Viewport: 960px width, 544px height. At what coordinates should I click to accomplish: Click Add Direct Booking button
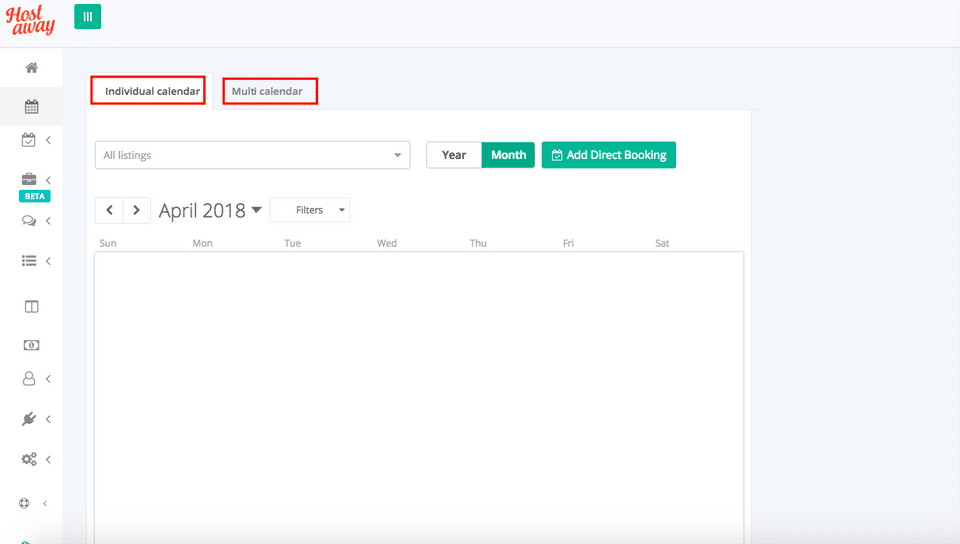click(x=609, y=155)
